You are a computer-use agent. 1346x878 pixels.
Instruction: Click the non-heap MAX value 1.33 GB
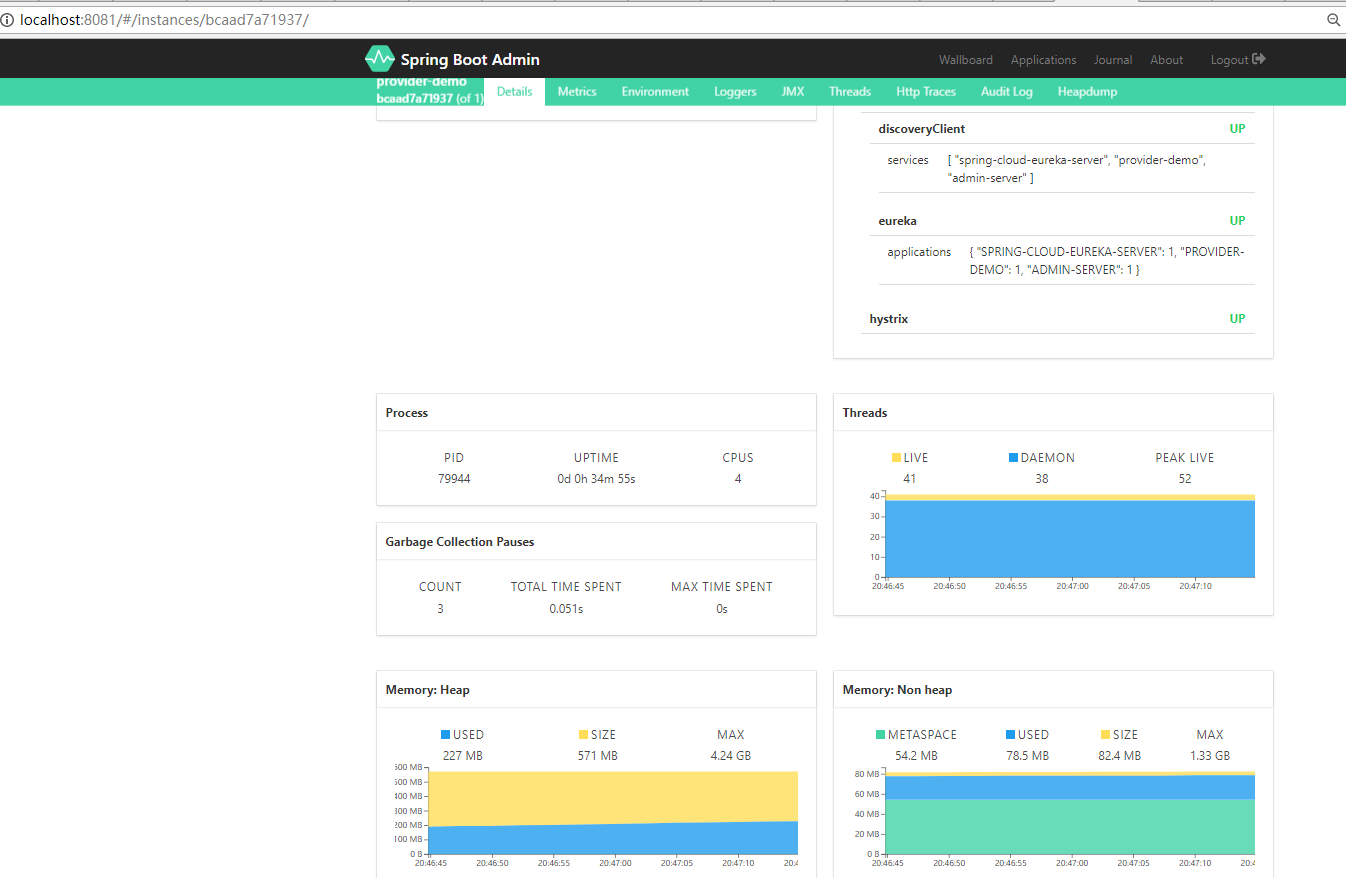coord(1210,756)
